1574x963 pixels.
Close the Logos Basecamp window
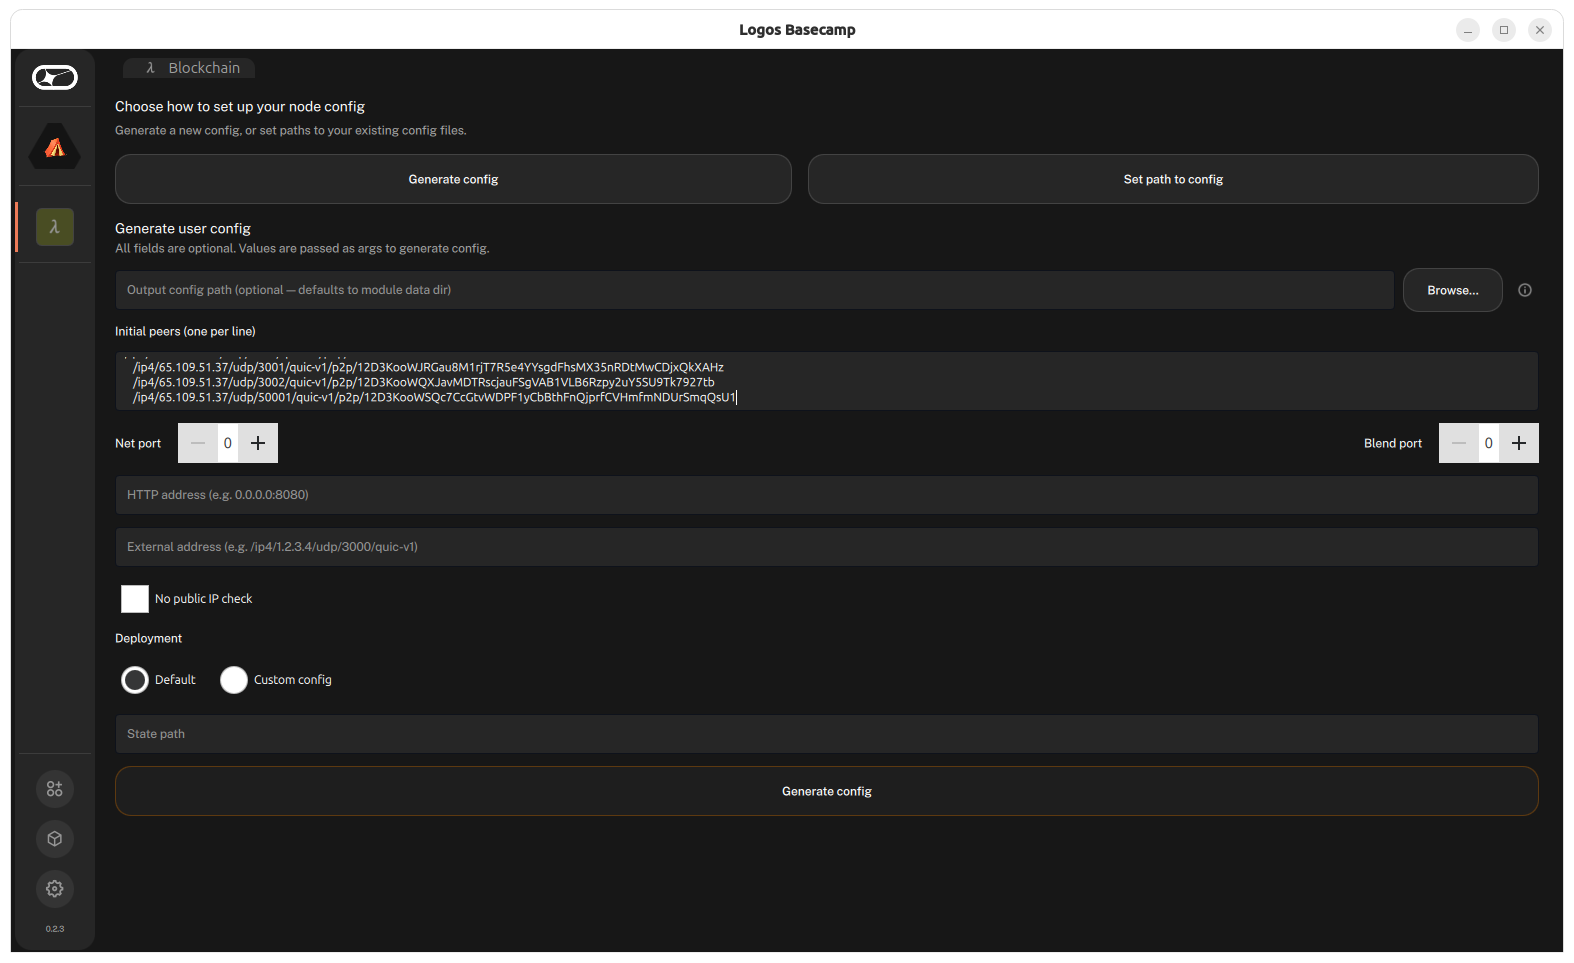1540,30
